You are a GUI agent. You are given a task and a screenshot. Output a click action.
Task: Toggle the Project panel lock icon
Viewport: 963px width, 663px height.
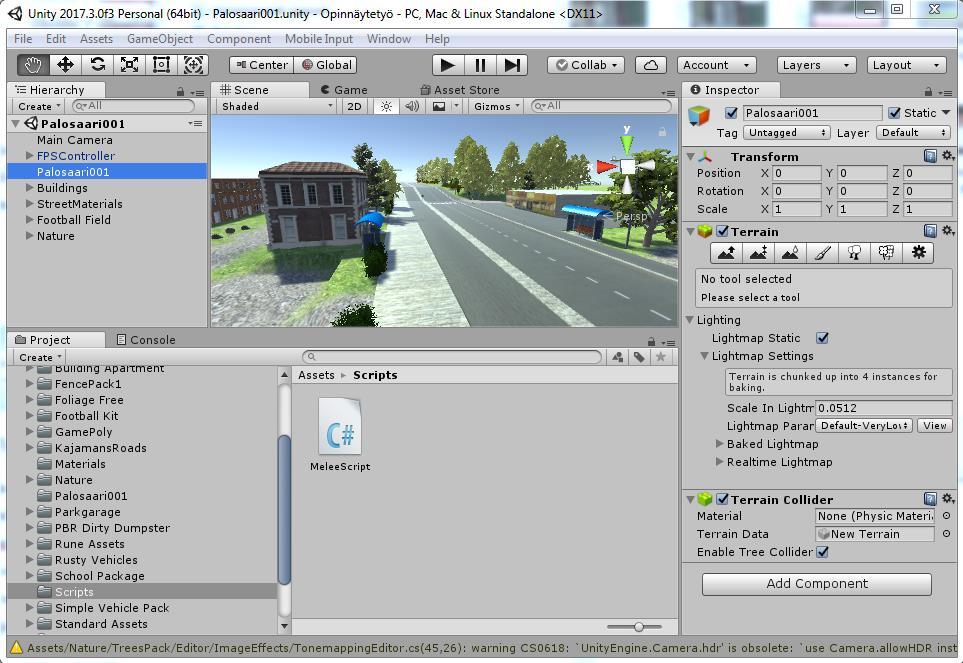[651, 341]
